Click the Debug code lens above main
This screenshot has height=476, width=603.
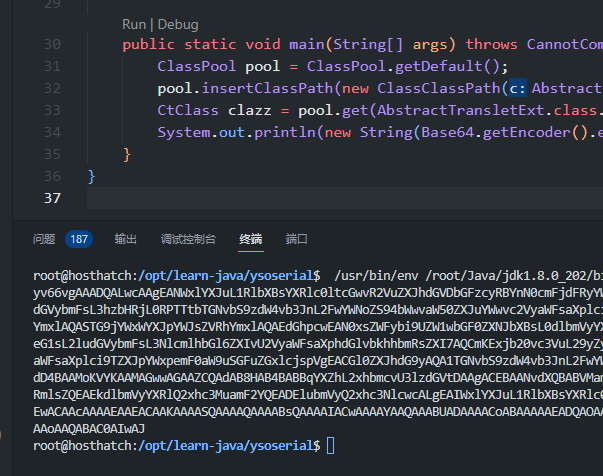(x=178, y=24)
